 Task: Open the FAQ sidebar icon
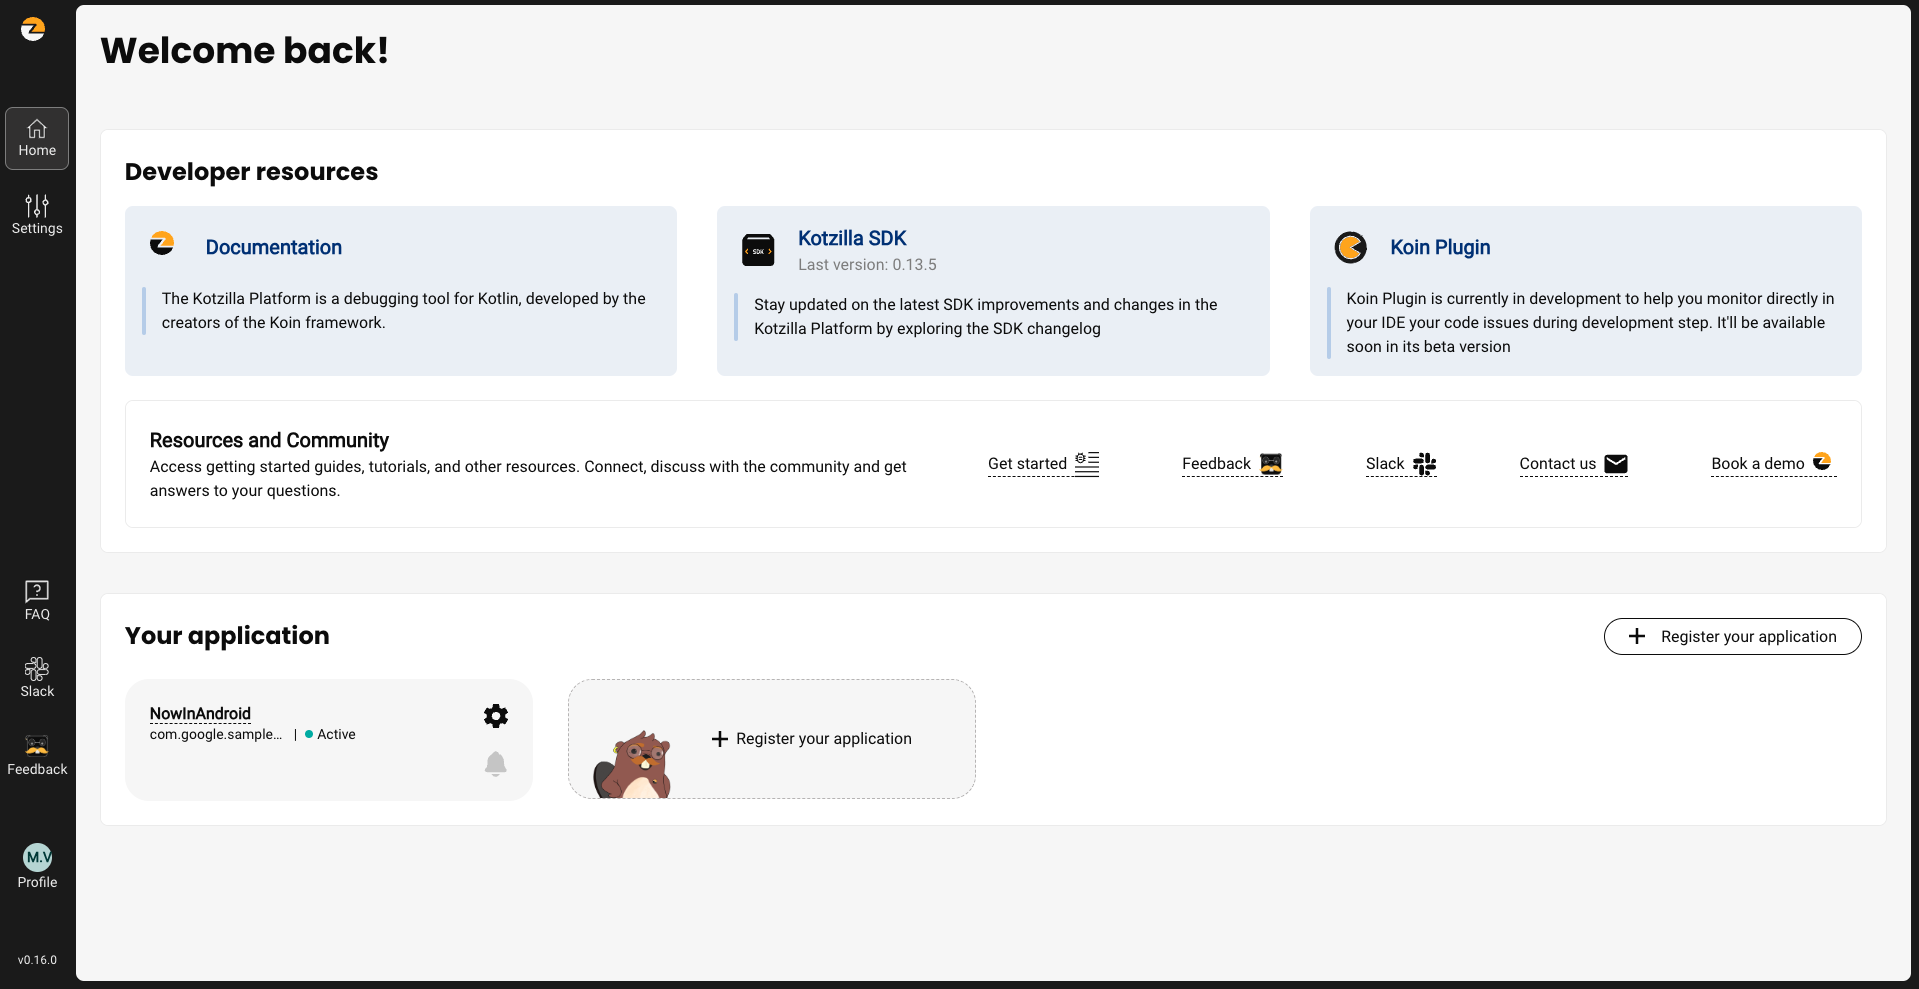tap(37, 600)
